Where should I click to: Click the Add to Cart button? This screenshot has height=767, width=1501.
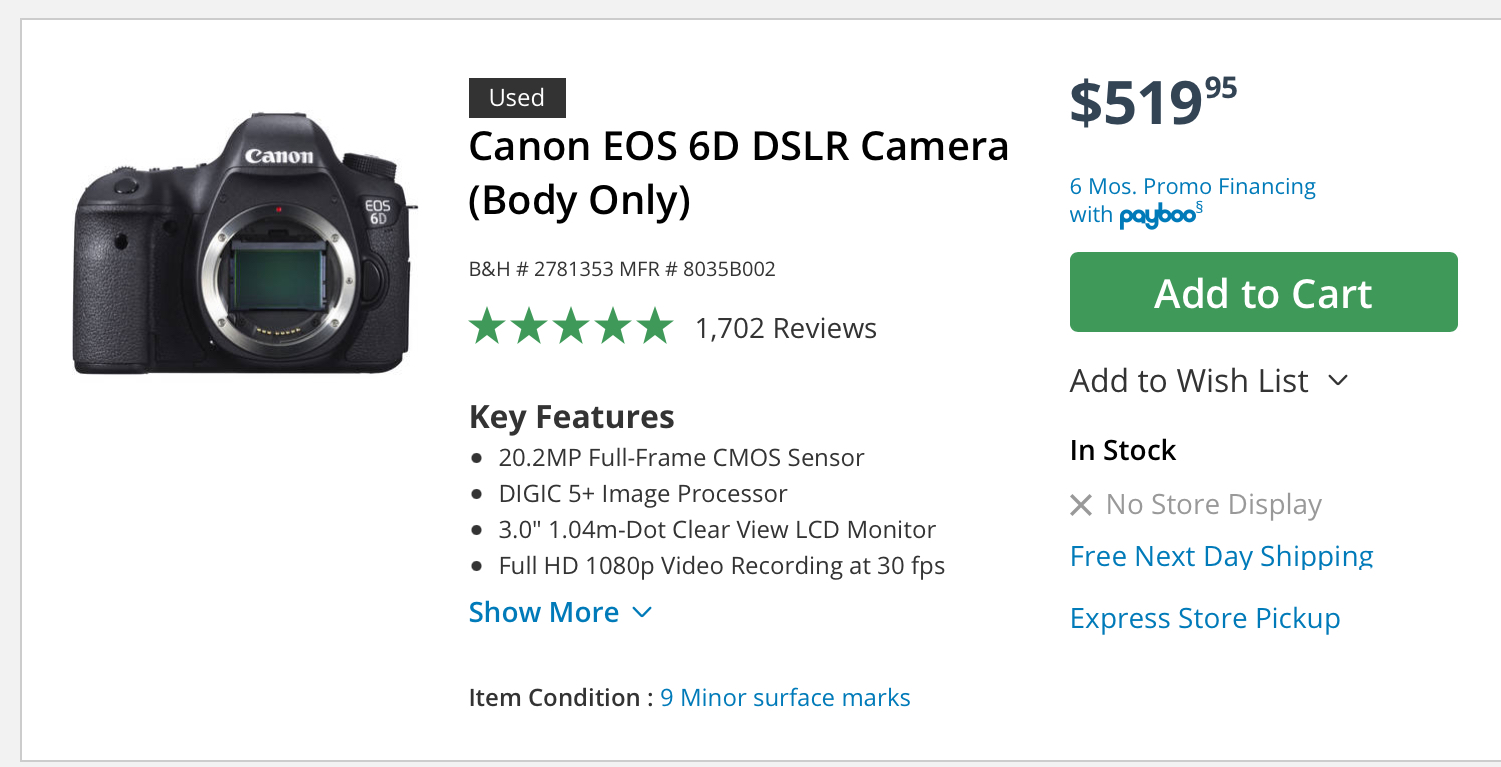[x=1263, y=292]
